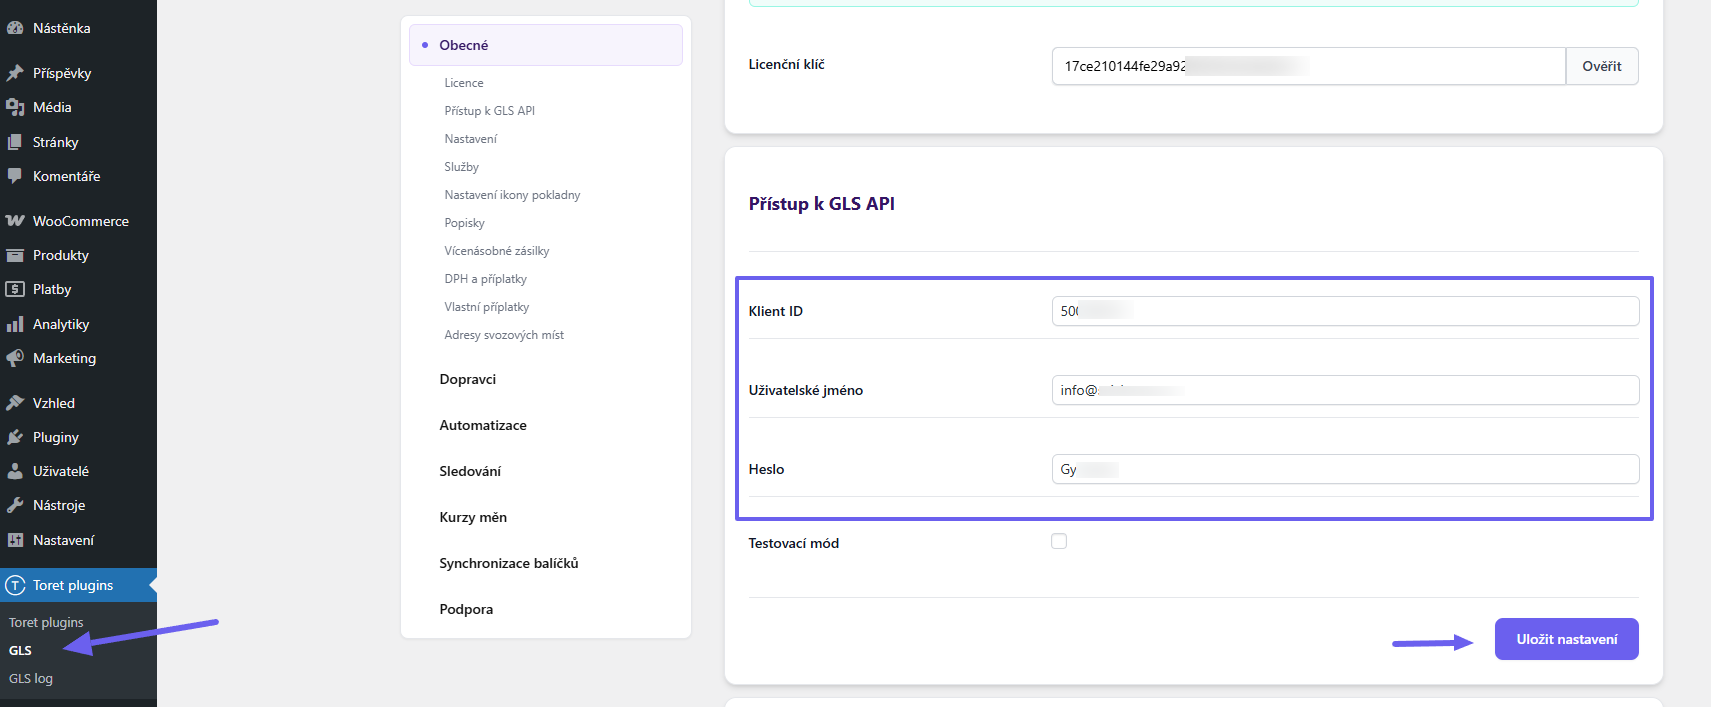
Task: Click the Licenční klíč input field
Action: click(1309, 66)
